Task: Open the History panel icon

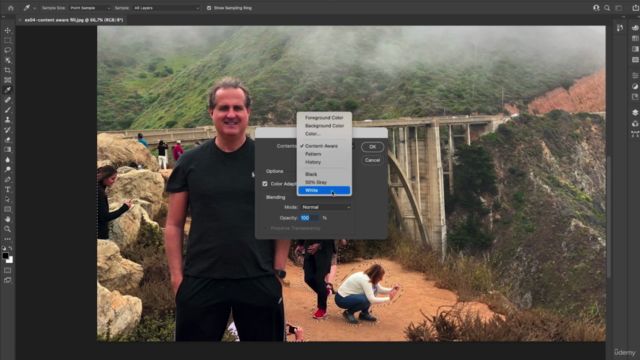Action: [x=620, y=28]
